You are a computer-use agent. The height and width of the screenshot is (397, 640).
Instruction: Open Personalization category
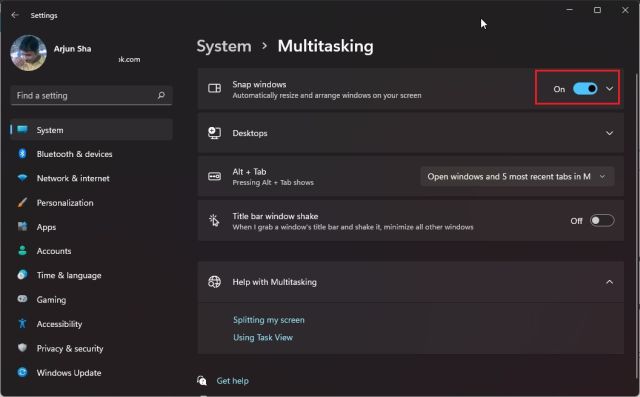[91, 202]
